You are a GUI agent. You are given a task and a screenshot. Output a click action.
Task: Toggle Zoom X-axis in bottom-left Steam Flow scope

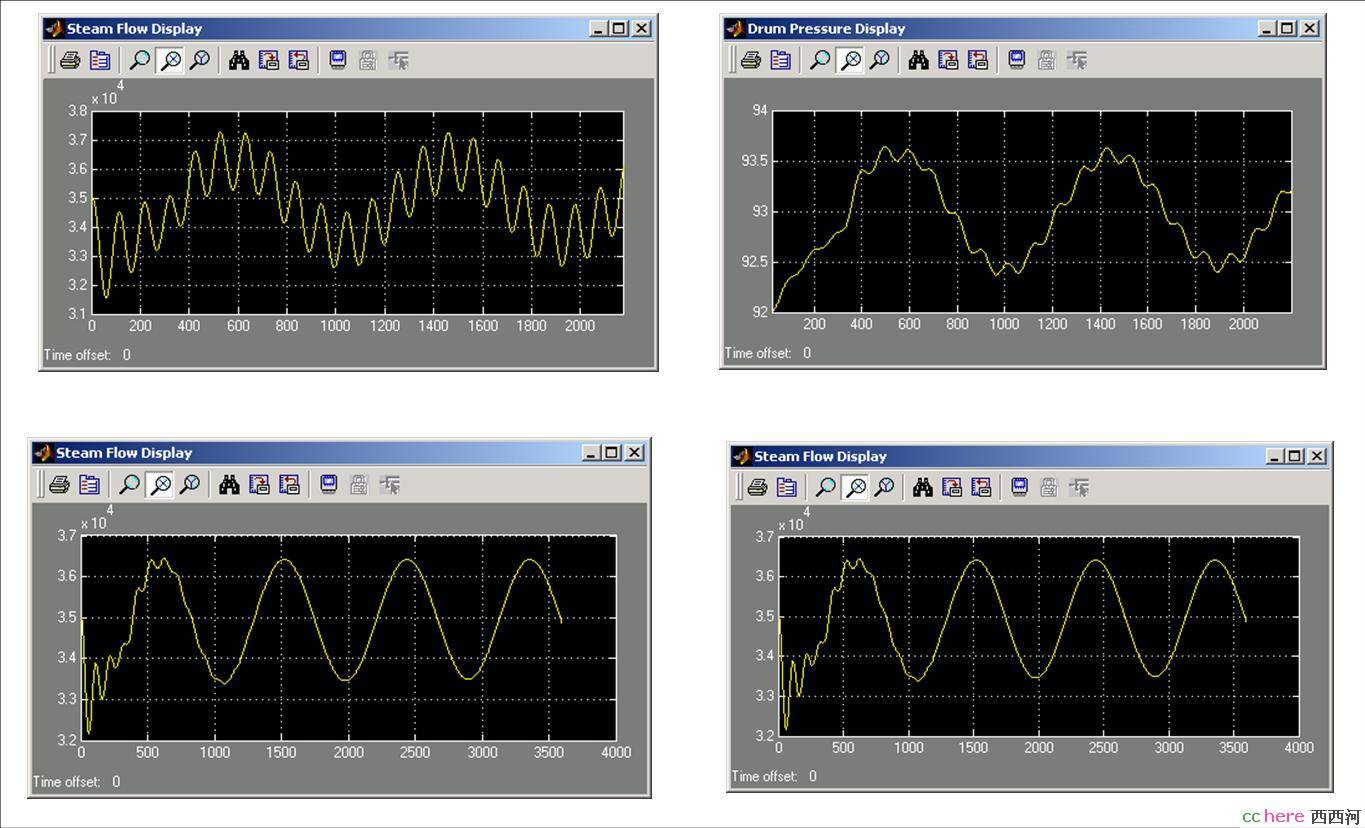(x=160, y=485)
